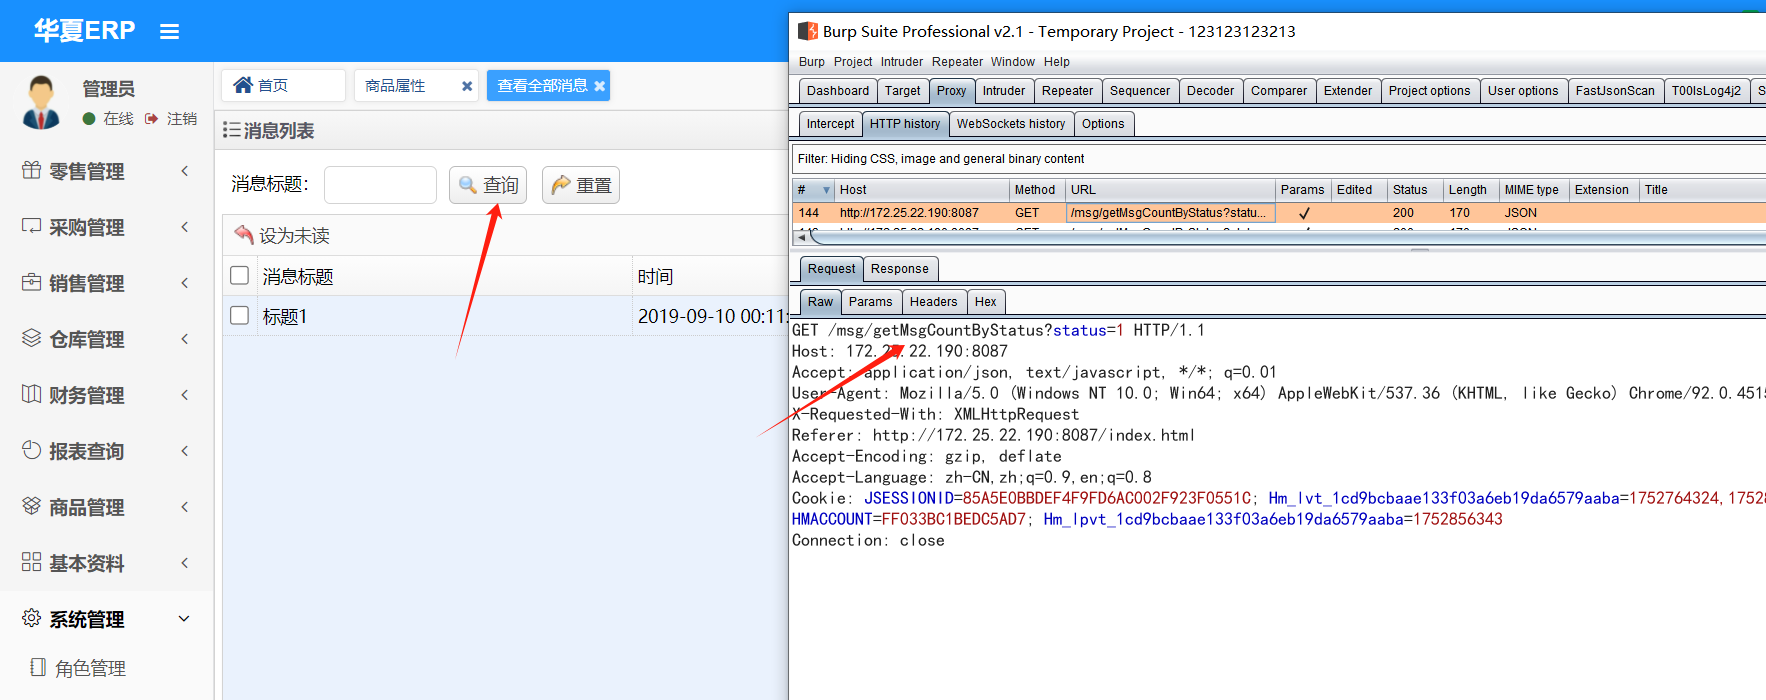
Task: Expand the 报表查询 menu chevron
Action: click(185, 451)
